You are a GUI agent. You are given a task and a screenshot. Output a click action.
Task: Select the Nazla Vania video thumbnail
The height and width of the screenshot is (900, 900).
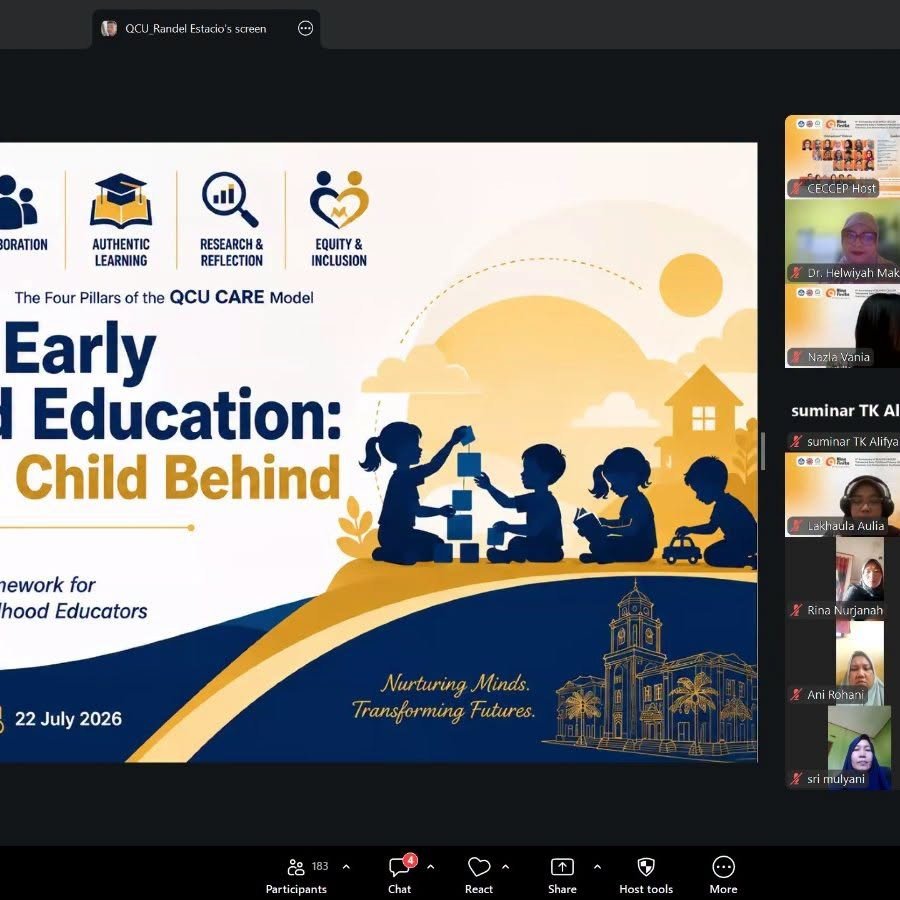pos(843,325)
